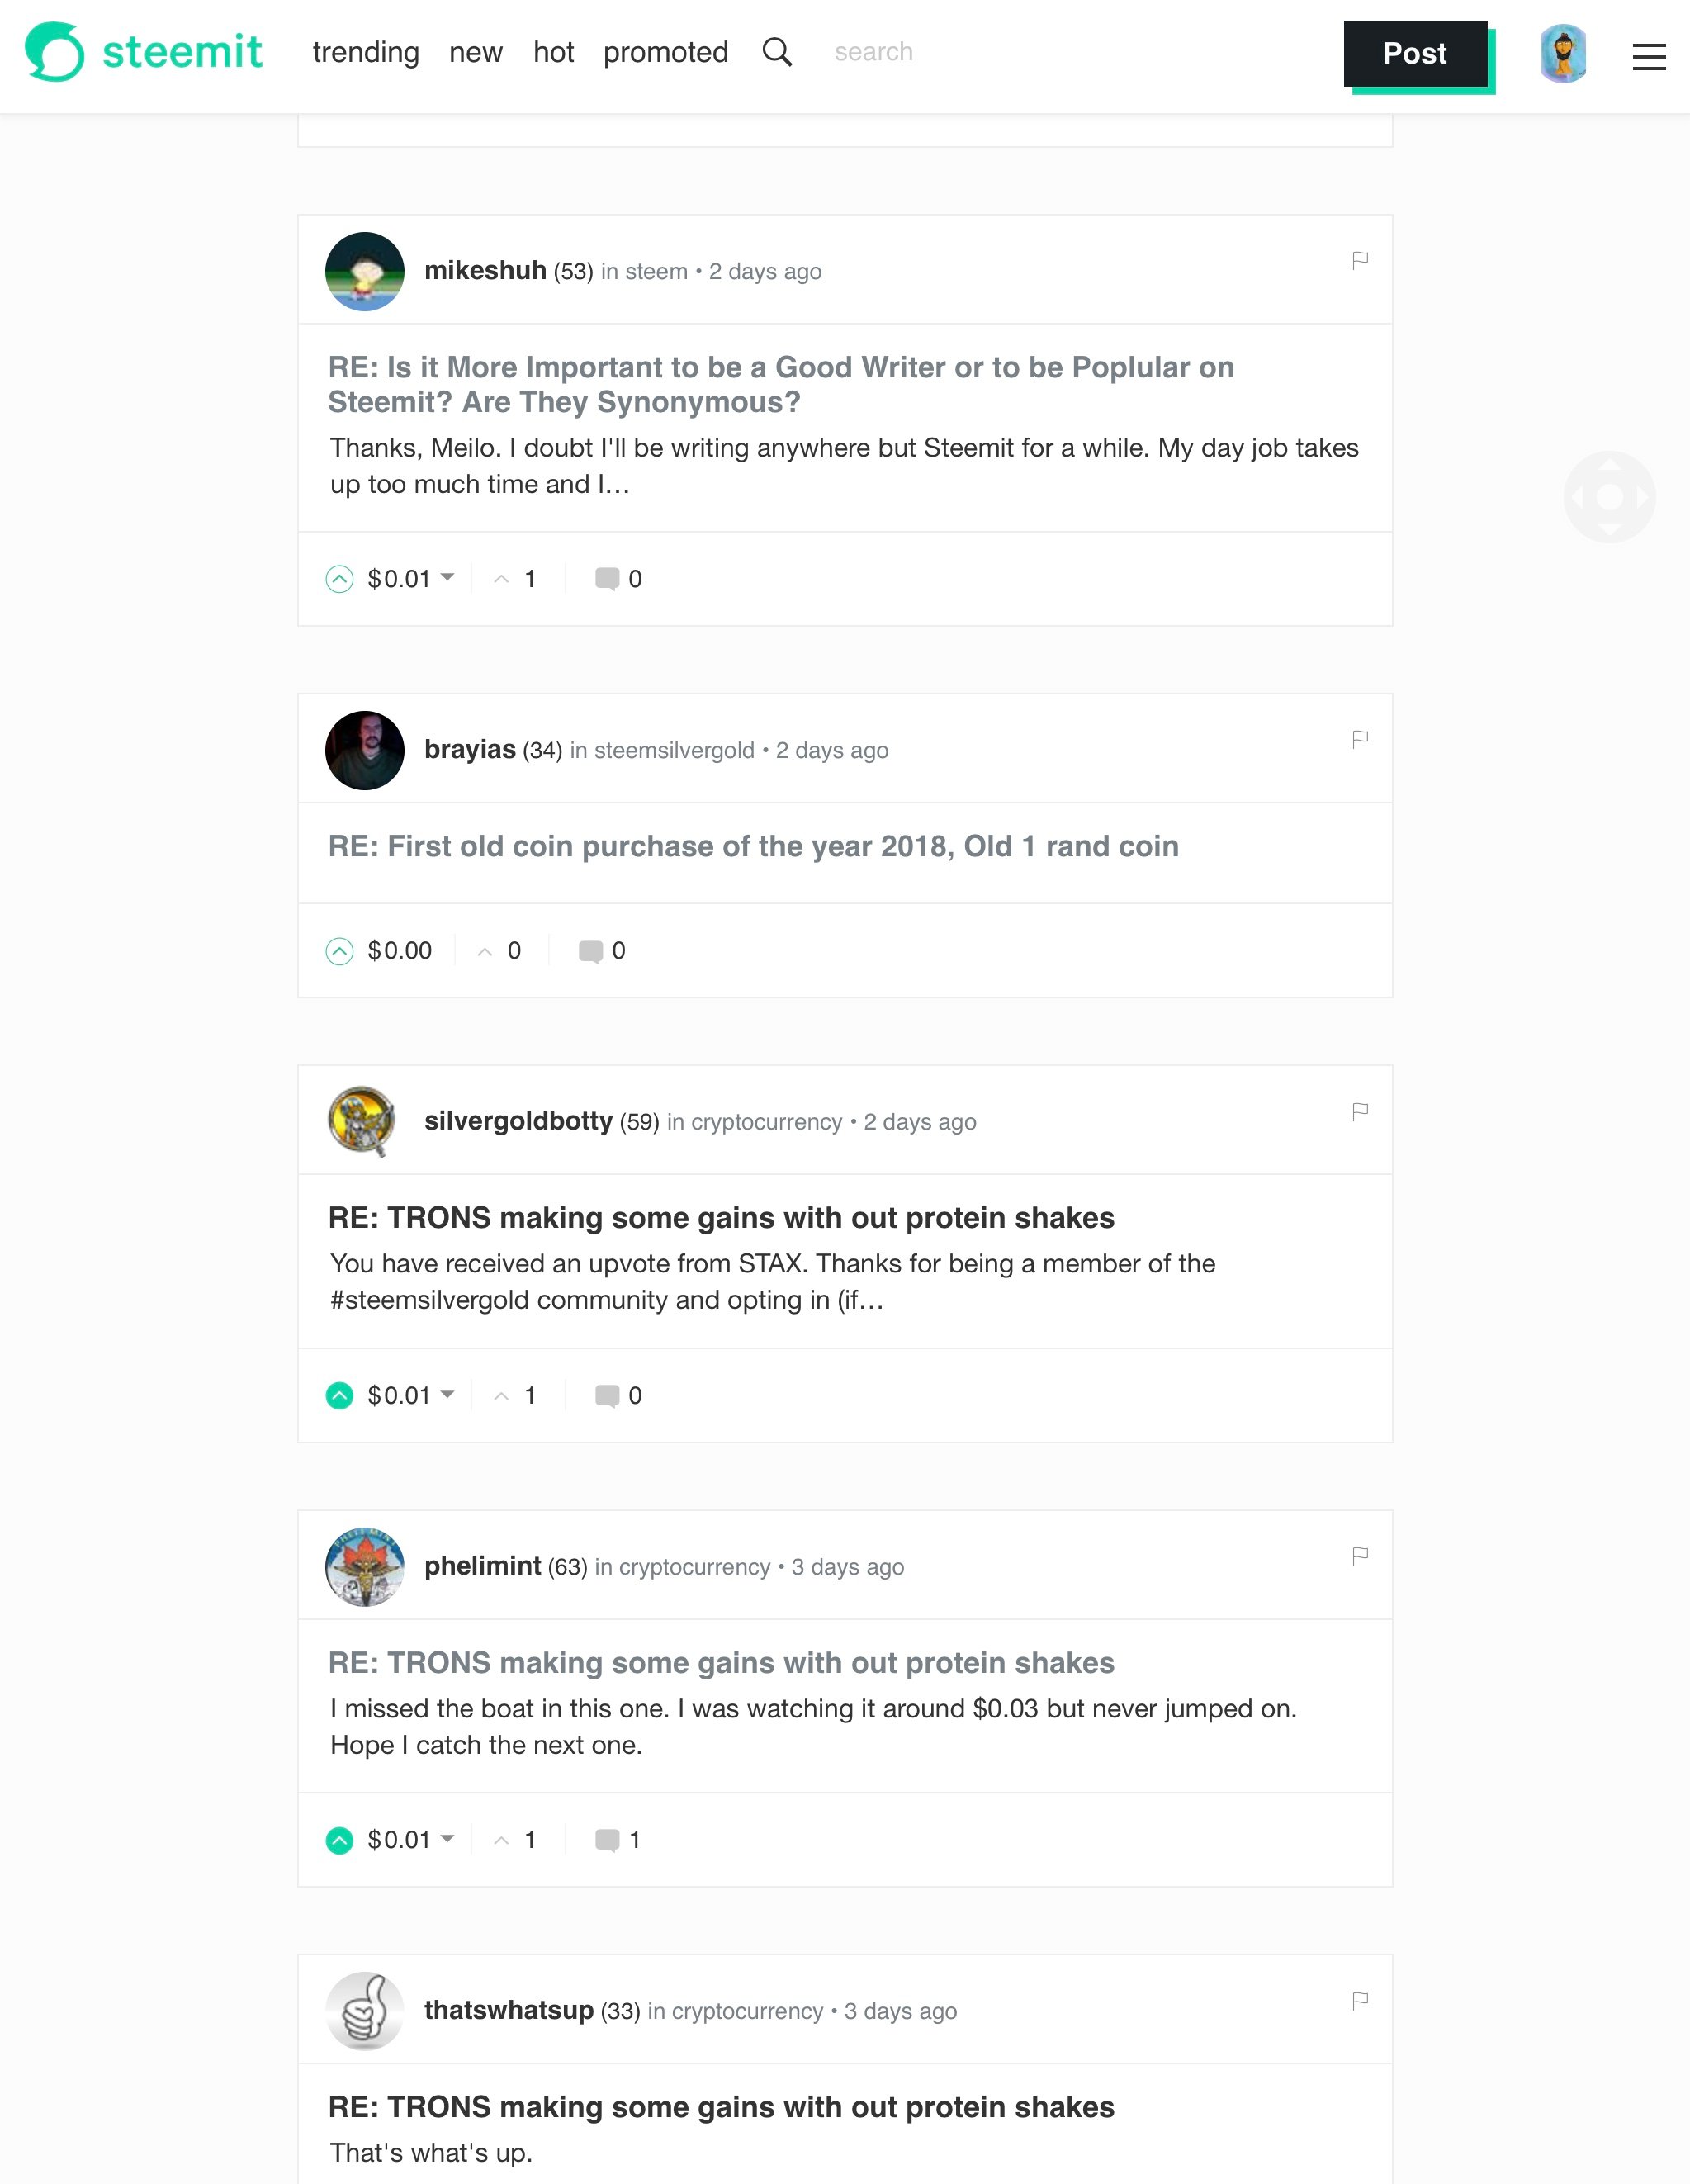
Task: Expand payout details on silvergoldbotty's comment
Action: click(447, 1394)
